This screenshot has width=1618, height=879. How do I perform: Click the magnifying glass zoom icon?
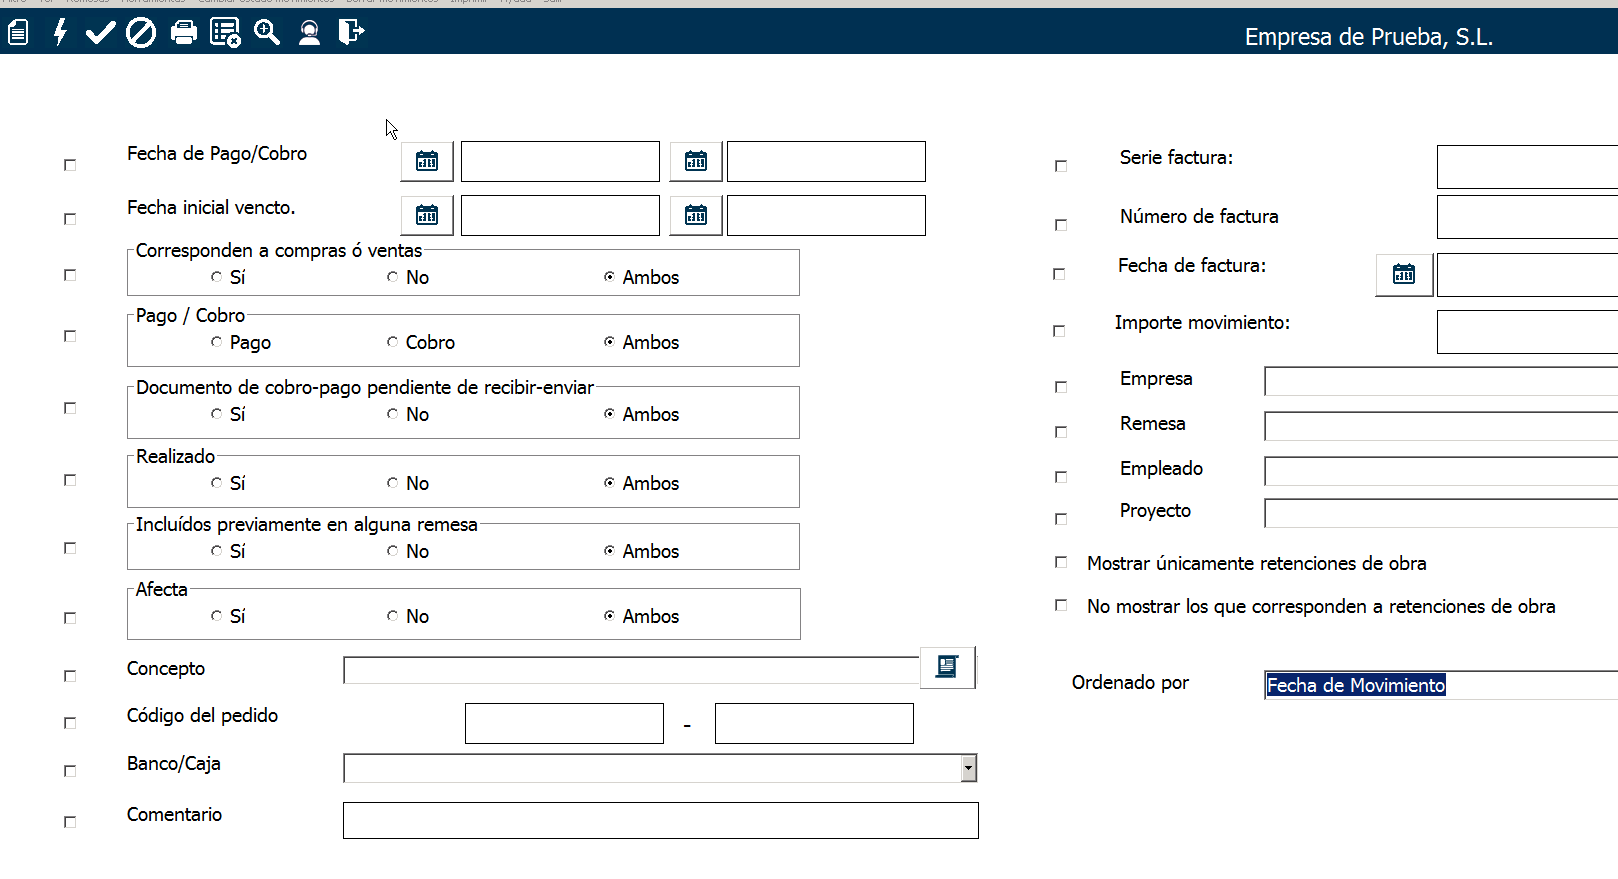(267, 33)
